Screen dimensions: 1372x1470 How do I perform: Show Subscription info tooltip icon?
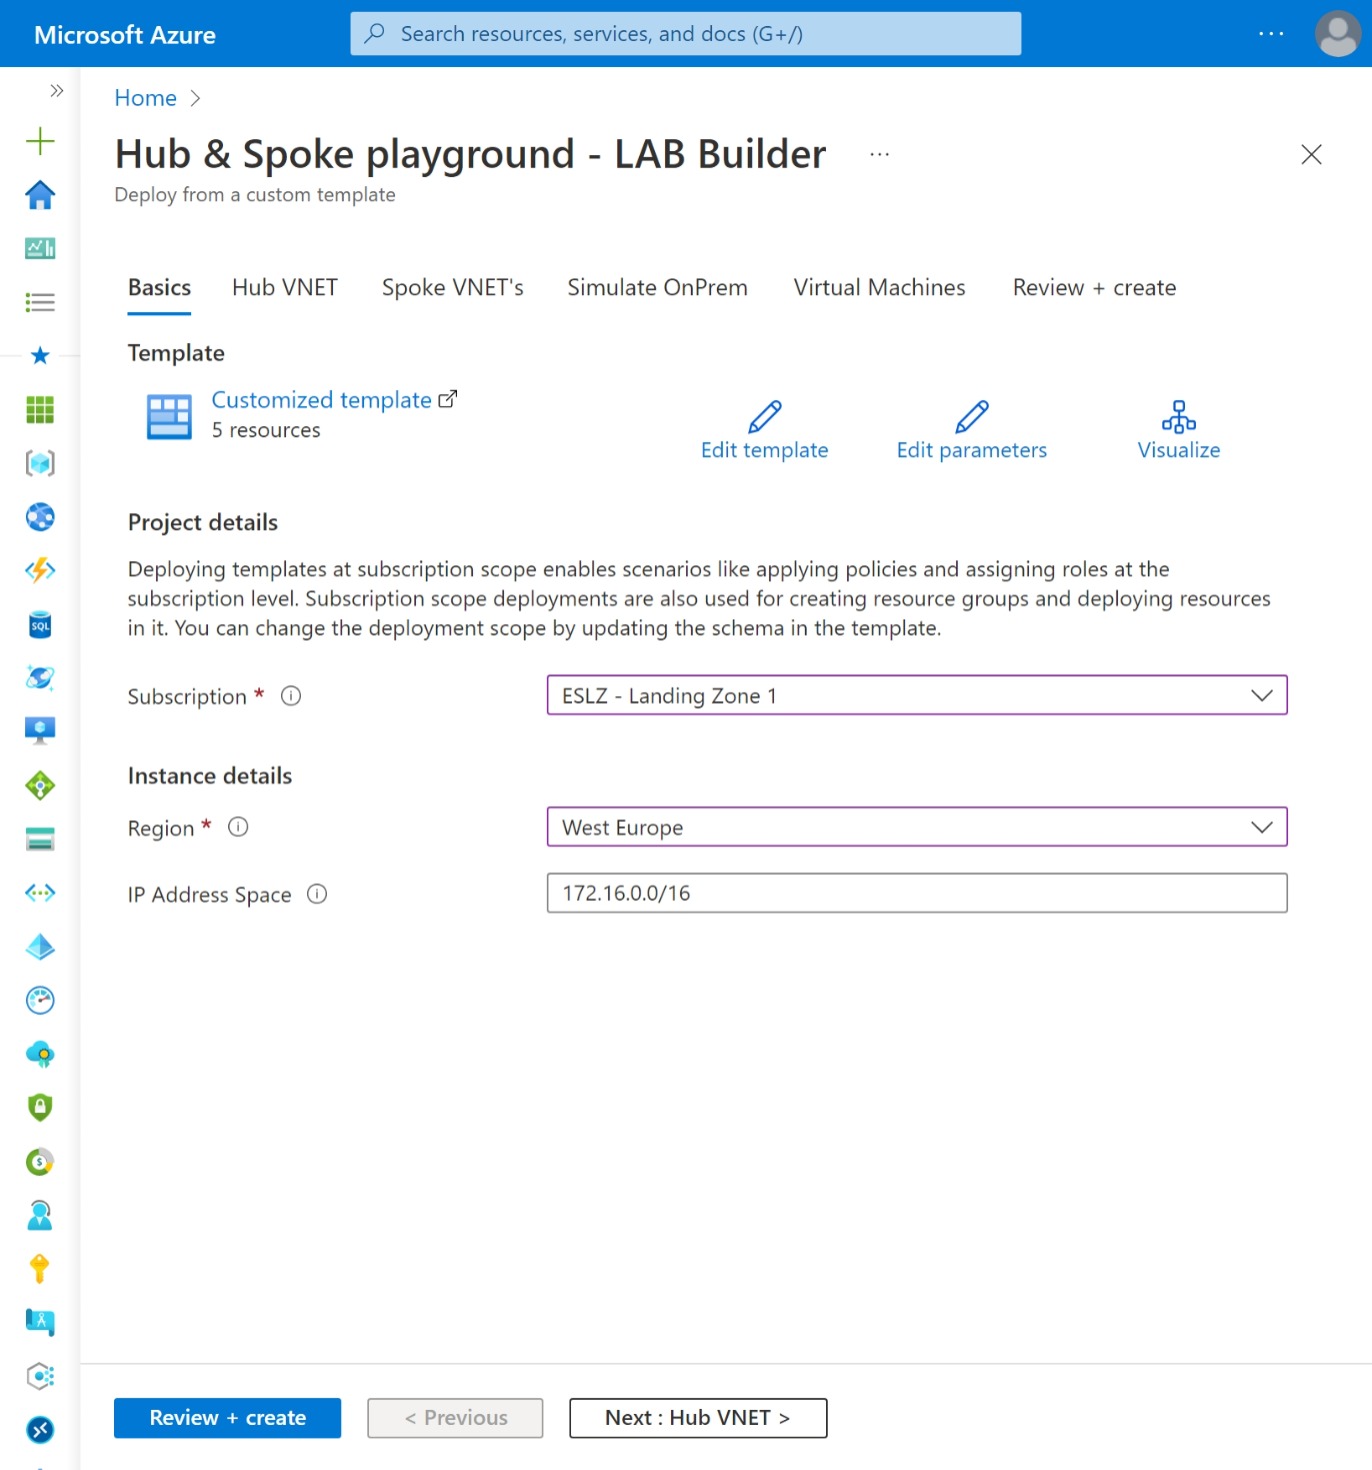pyautogui.click(x=291, y=696)
